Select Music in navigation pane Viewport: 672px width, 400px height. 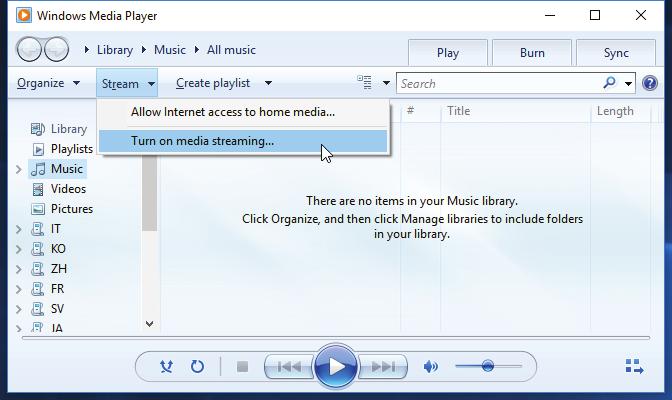tap(58, 169)
